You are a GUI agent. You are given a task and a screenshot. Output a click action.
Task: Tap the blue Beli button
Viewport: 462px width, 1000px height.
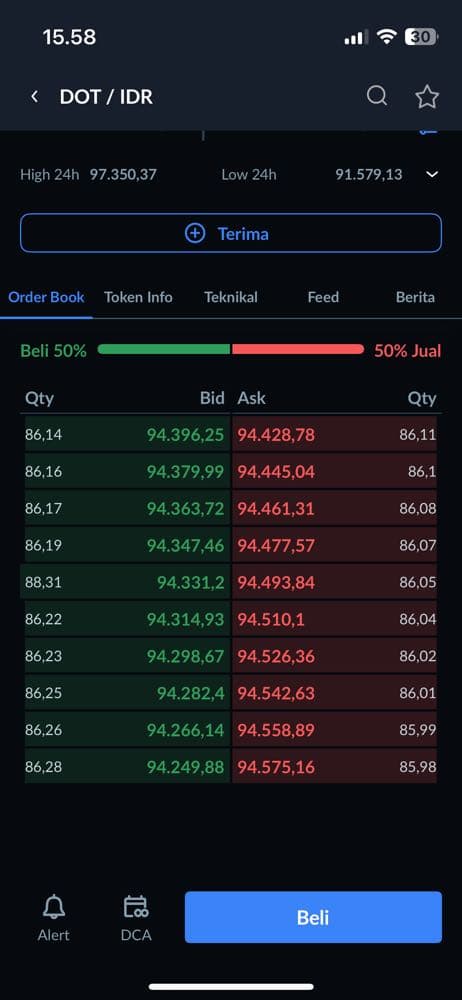(313, 917)
